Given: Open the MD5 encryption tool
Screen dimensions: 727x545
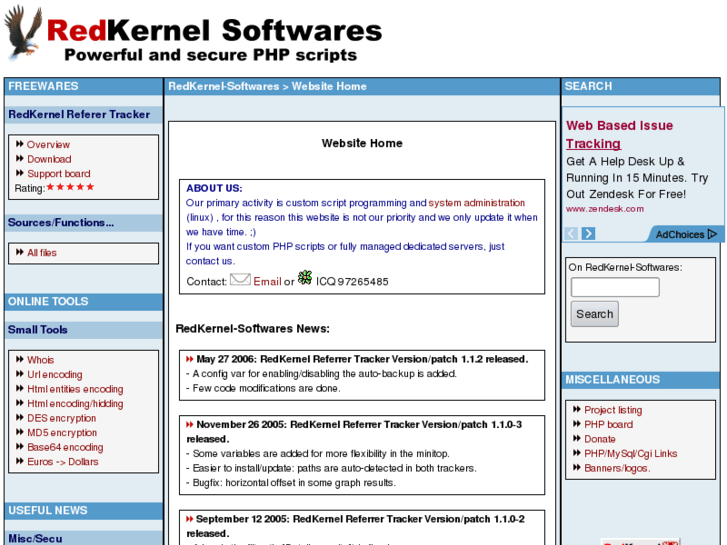Looking at the screenshot, I should [62, 433].
